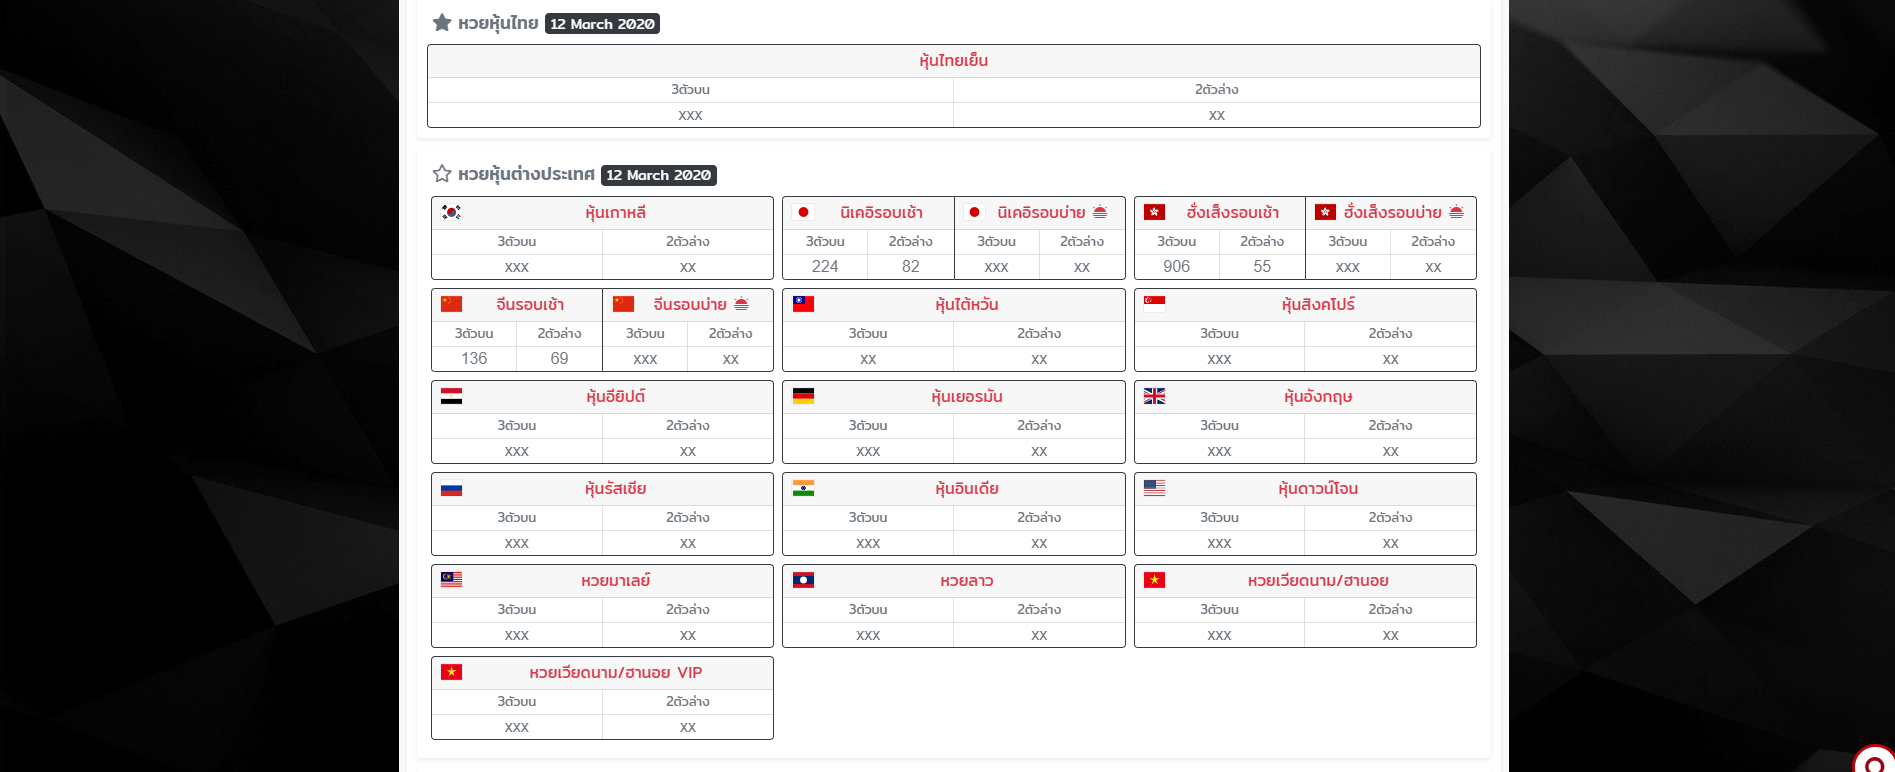
Task: Click the South Korea flag icon
Action: [x=451, y=212]
